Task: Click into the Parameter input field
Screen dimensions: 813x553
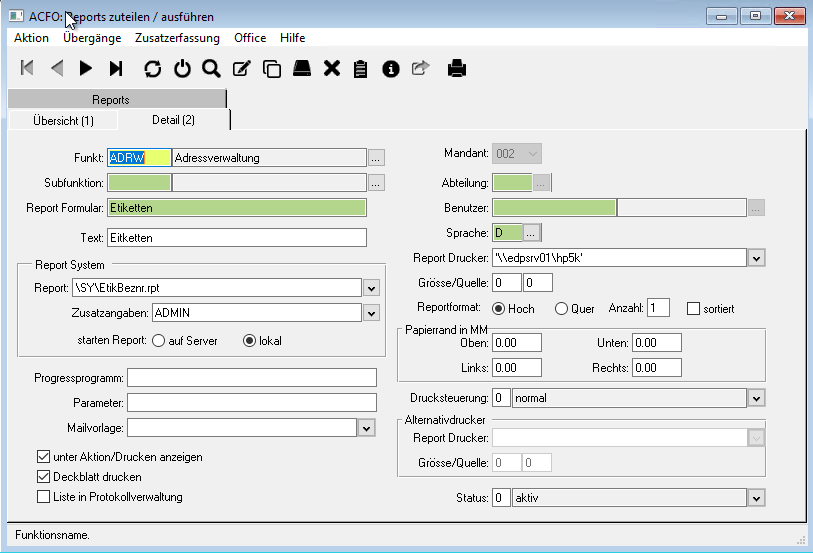Action: click(251, 403)
